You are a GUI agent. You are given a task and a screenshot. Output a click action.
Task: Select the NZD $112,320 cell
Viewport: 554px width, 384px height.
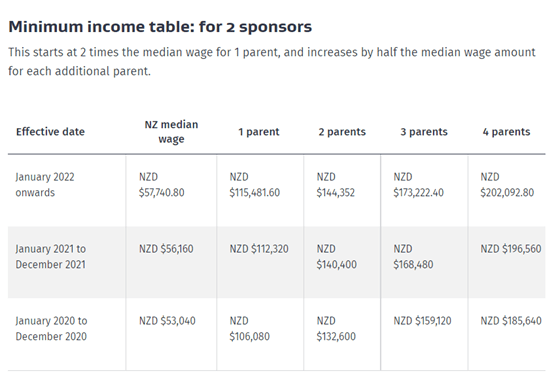point(259,249)
